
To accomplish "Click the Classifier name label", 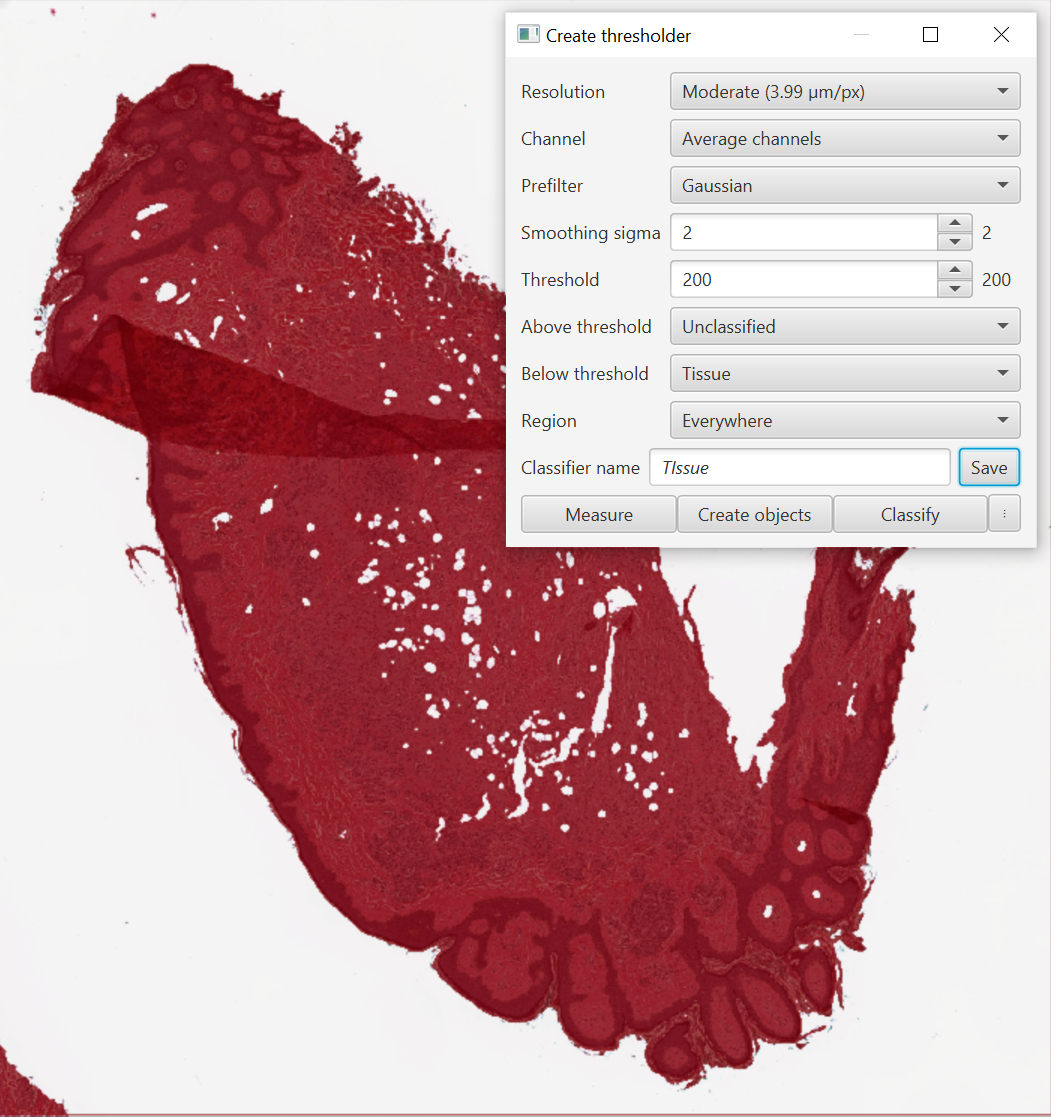I will [x=580, y=467].
